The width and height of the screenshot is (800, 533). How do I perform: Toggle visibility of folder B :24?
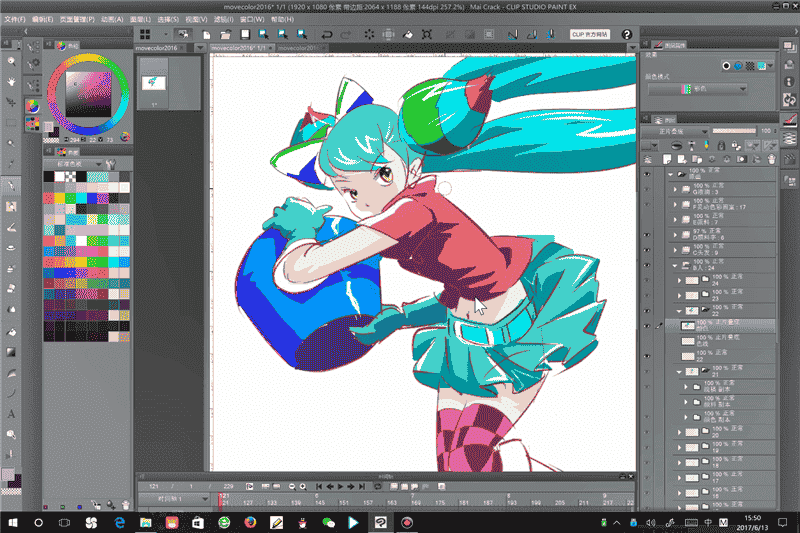point(647,265)
